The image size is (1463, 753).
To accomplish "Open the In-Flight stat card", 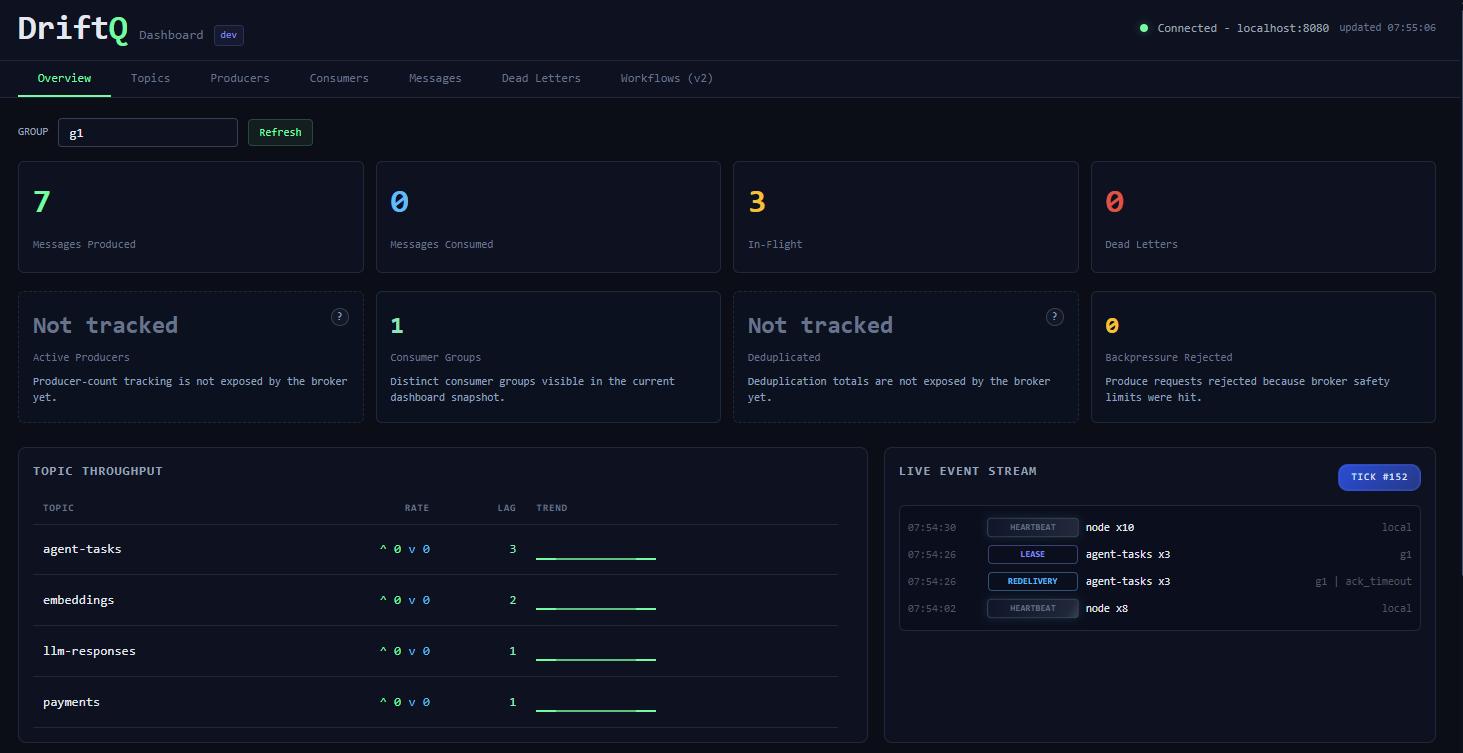I will click(905, 217).
